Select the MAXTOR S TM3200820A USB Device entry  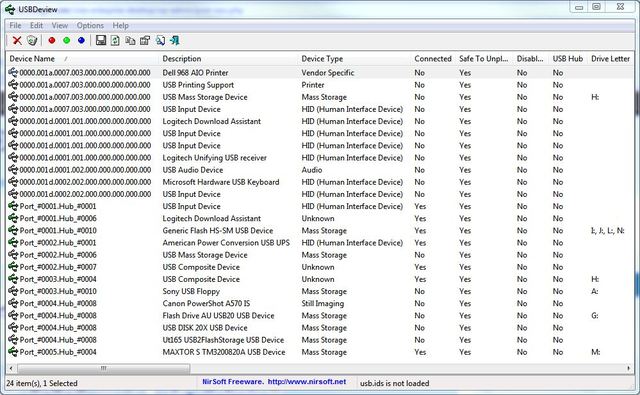click(224, 352)
